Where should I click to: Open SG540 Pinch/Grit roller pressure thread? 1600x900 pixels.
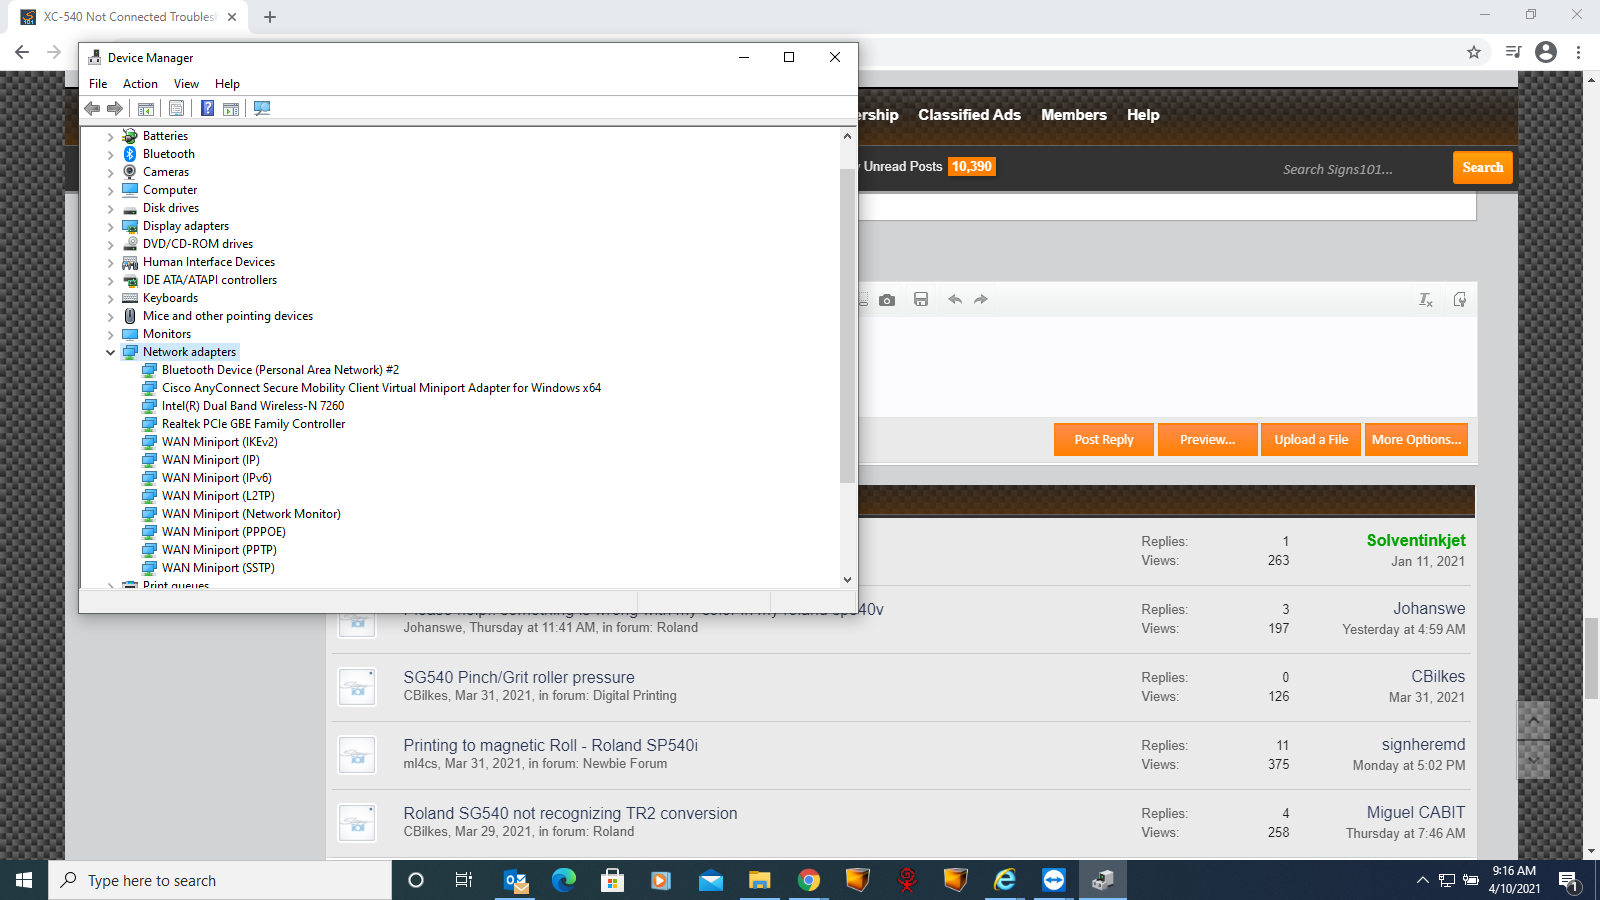pyautogui.click(x=518, y=677)
